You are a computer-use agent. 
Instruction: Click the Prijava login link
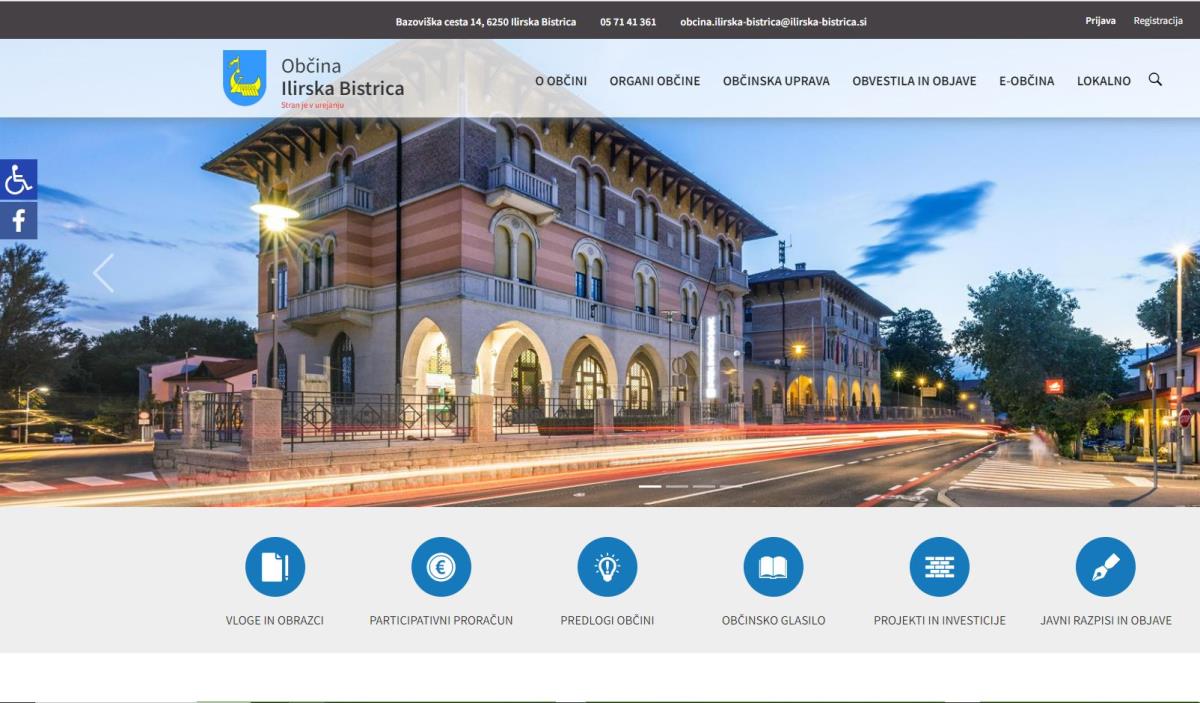click(x=1100, y=20)
